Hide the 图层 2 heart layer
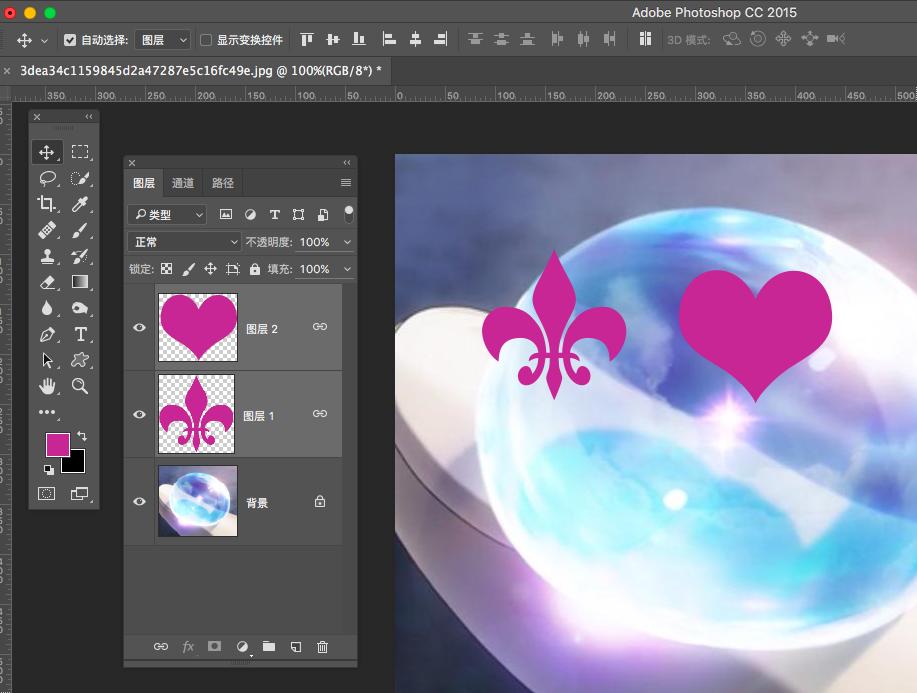 [140, 328]
